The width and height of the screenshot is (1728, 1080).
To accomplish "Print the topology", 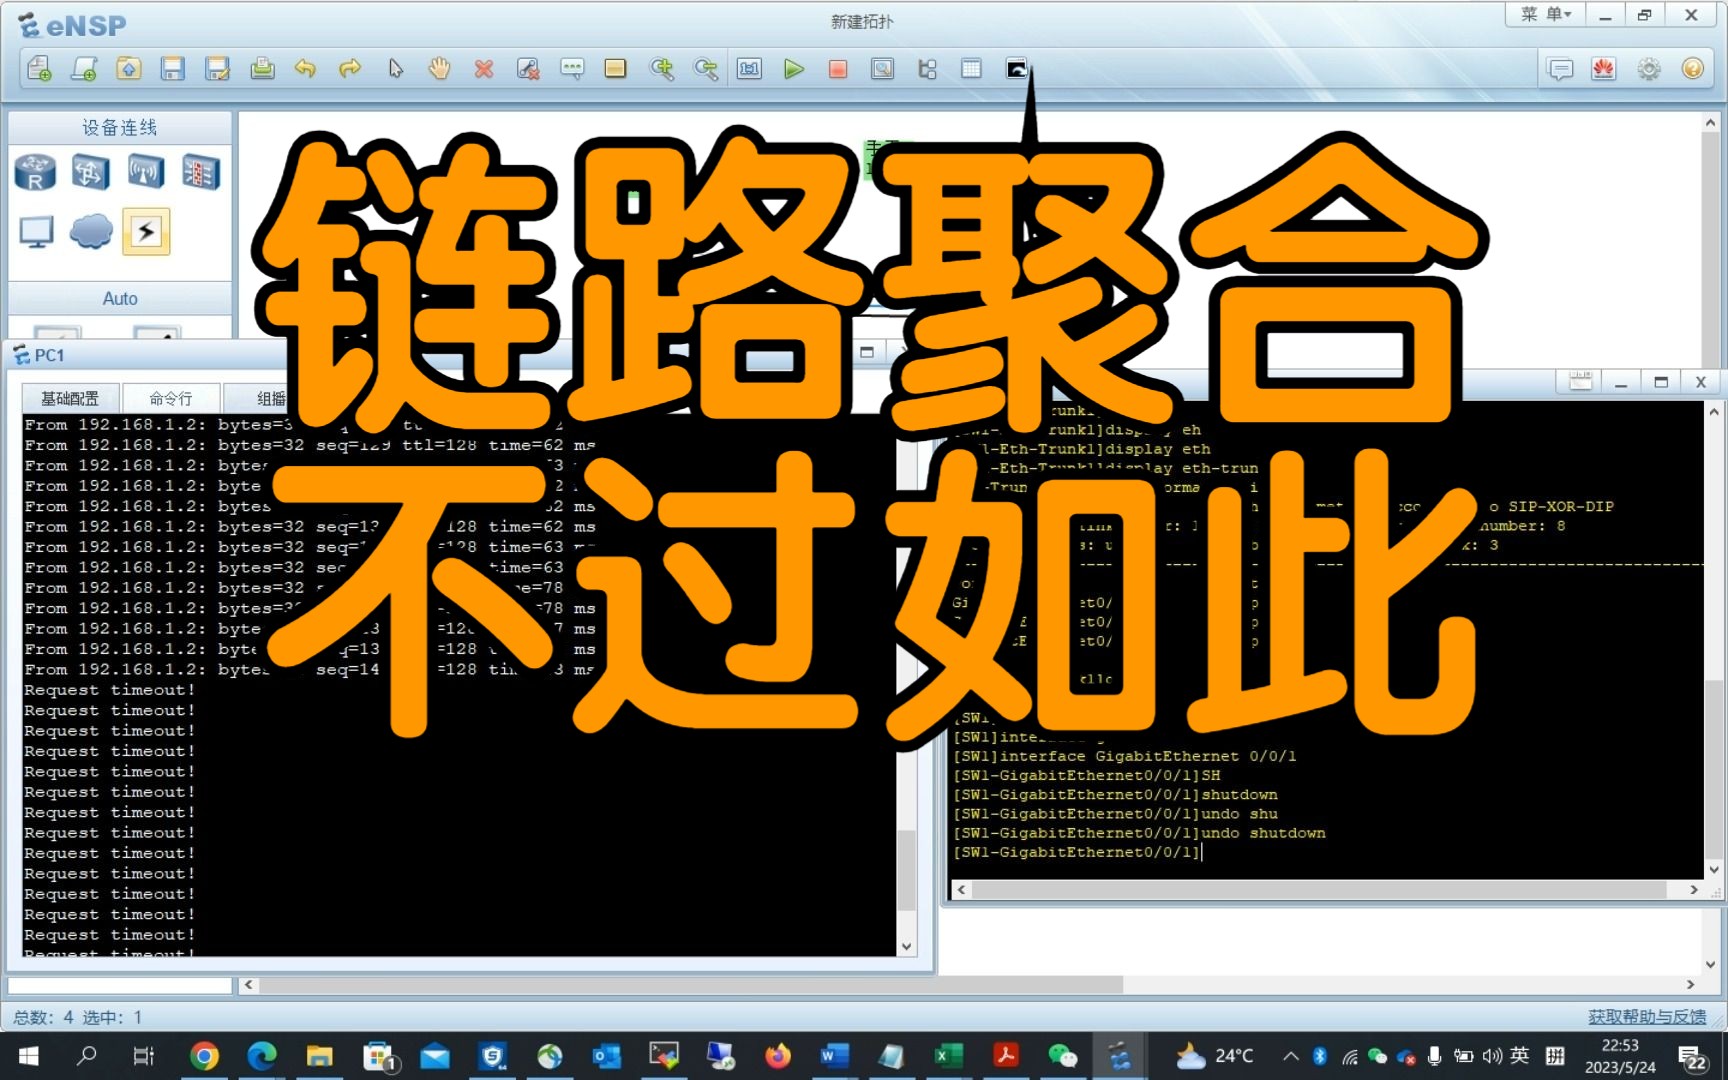I will (262, 69).
